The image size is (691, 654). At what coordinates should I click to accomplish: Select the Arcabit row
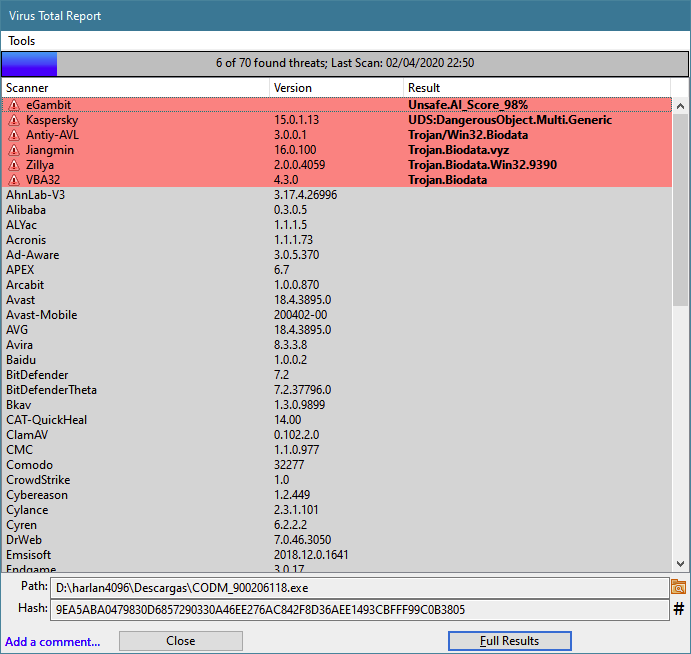tap(337, 285)
